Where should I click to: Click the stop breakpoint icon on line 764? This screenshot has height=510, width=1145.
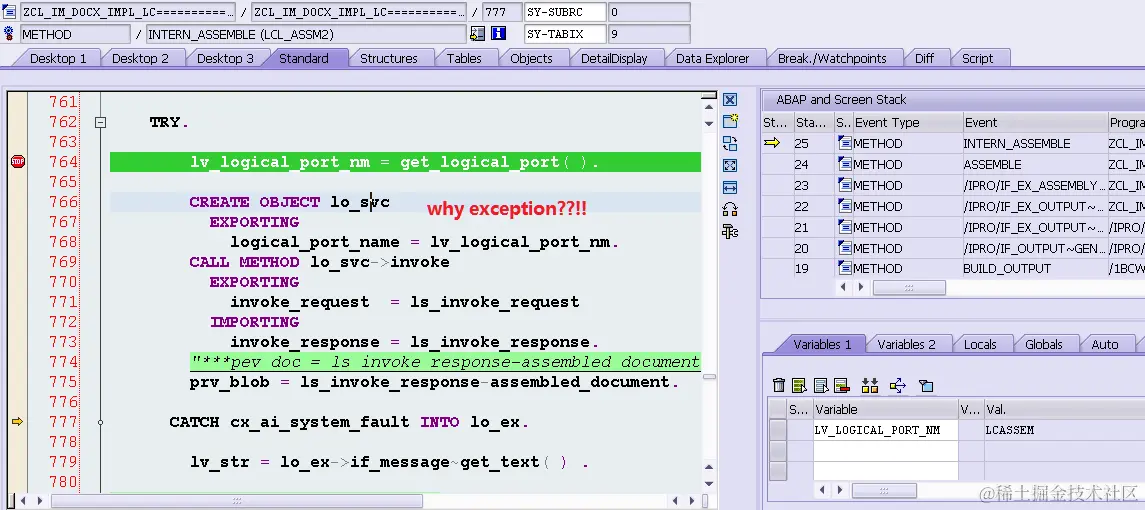click(18, 161)
